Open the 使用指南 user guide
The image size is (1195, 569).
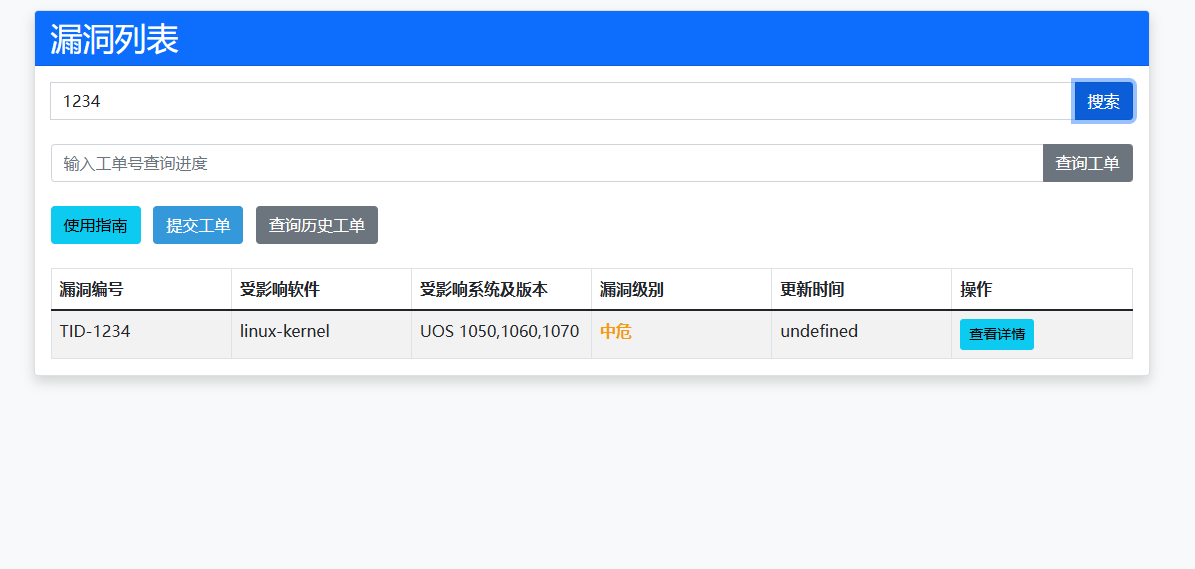(96, 225)
